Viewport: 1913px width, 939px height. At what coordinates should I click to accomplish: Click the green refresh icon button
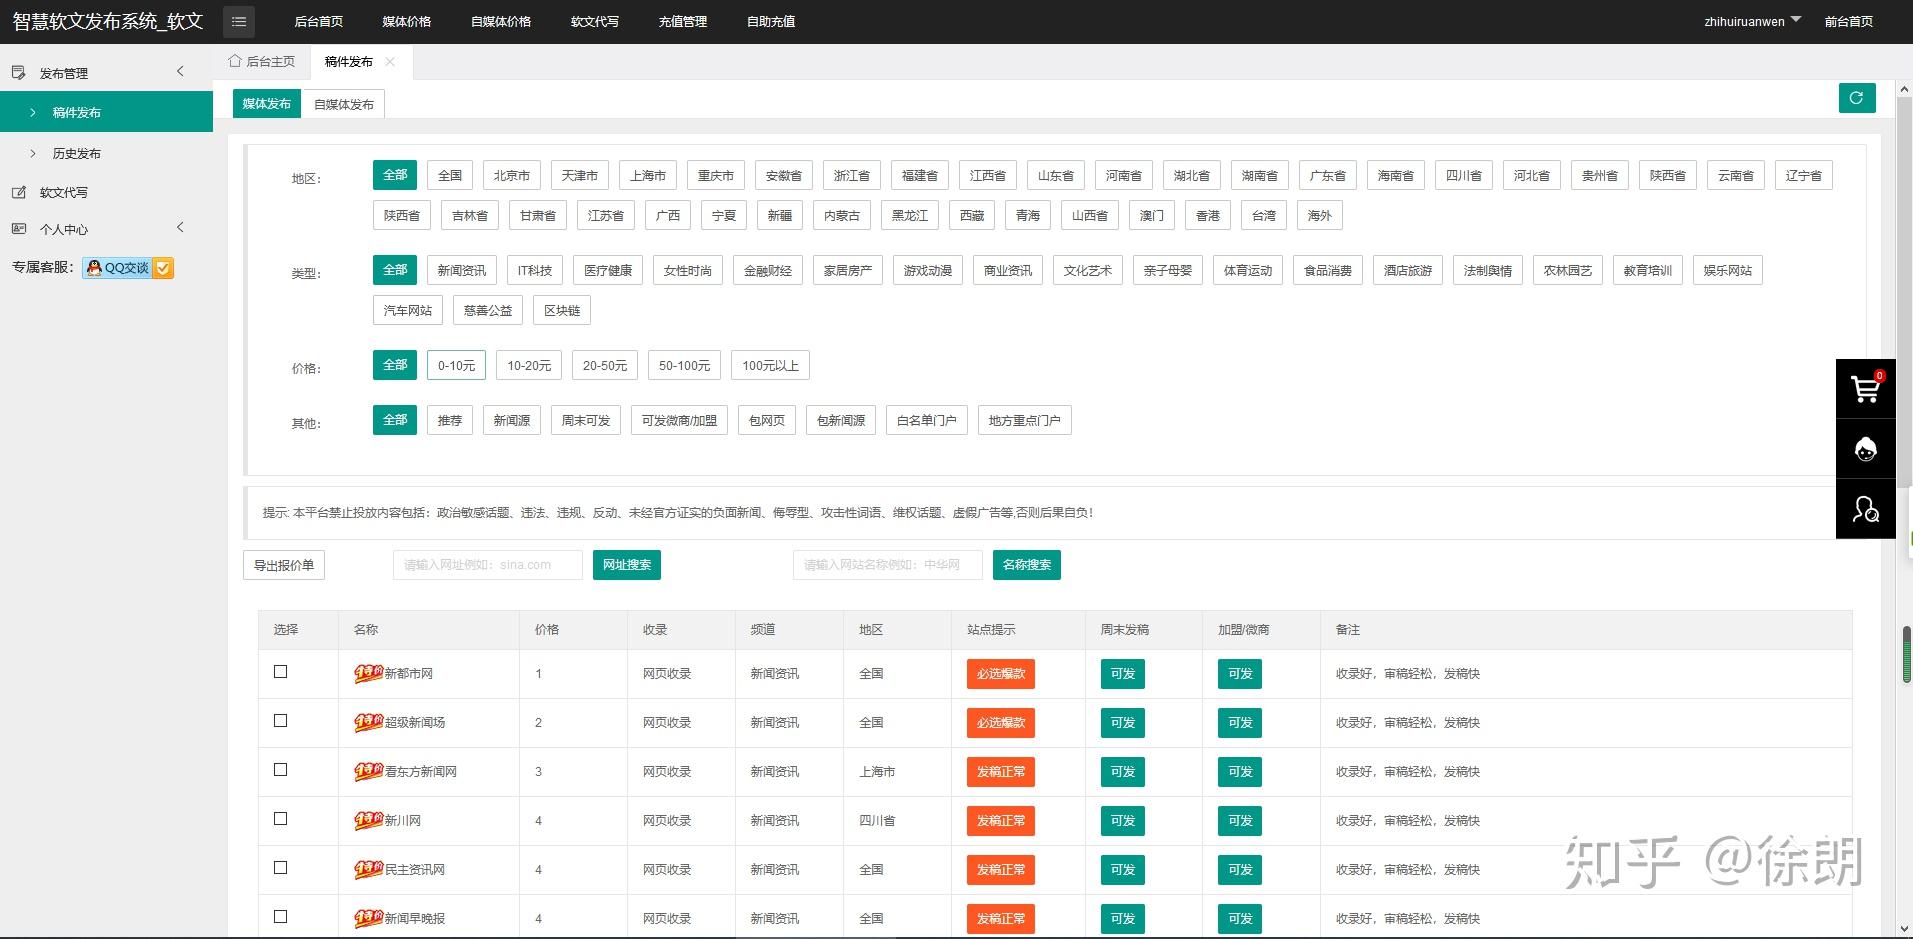(x=1856, y=98)
